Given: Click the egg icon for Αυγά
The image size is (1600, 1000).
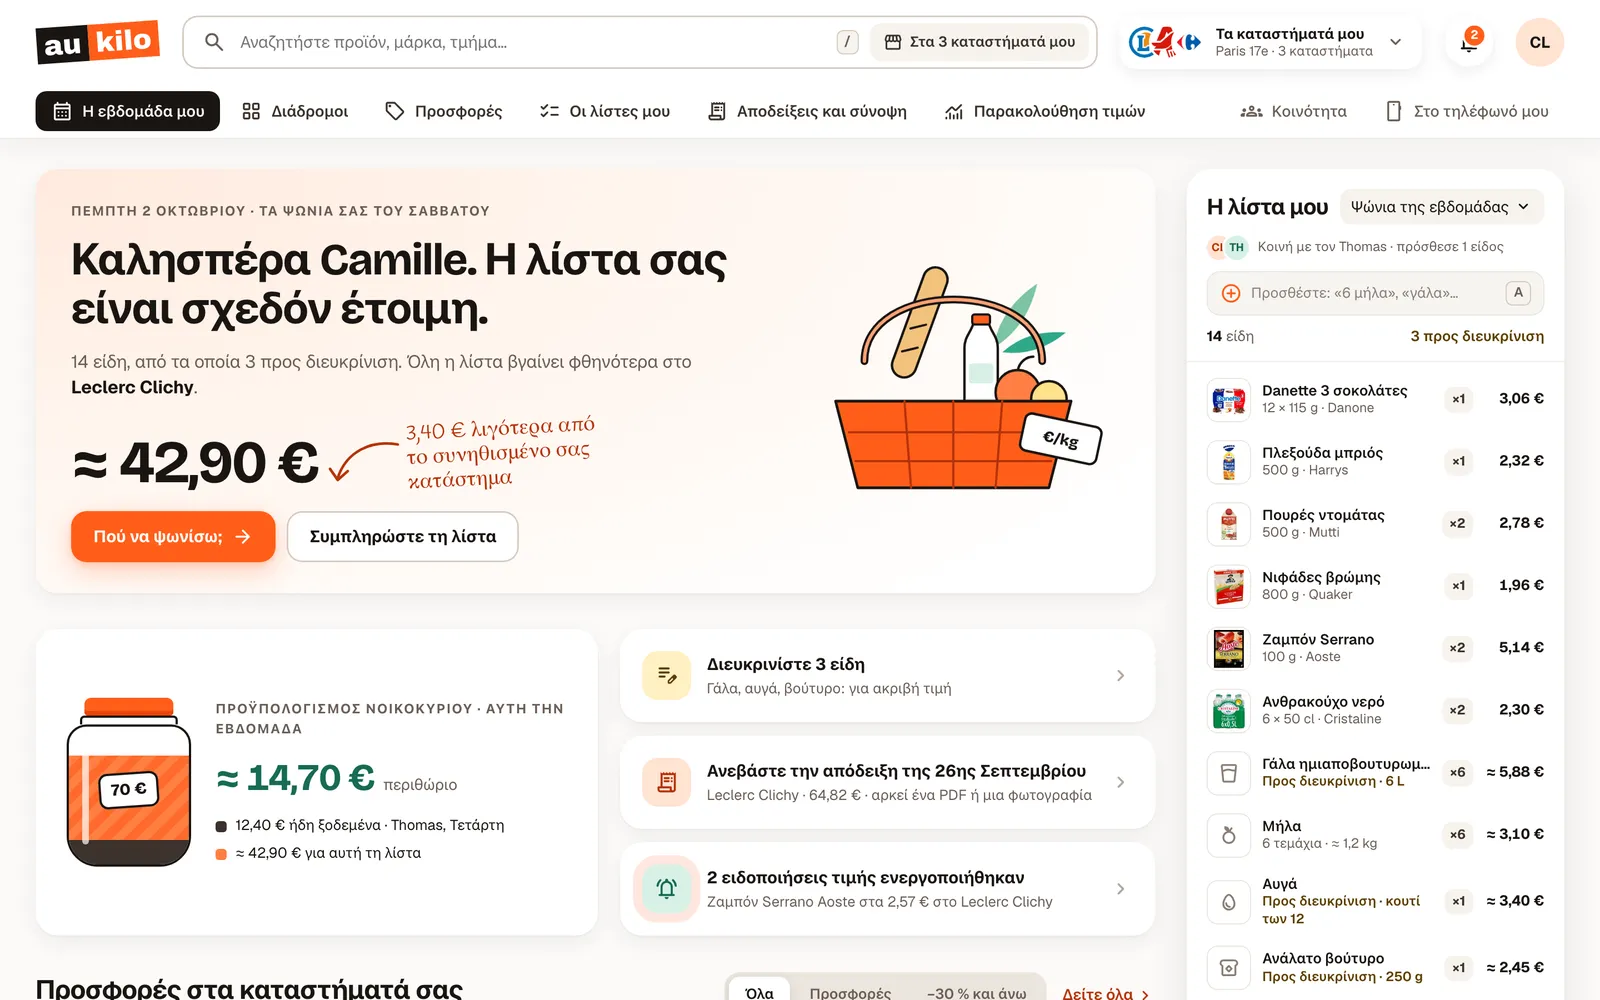Looking at the screenshot, I should pos(1229,902).
